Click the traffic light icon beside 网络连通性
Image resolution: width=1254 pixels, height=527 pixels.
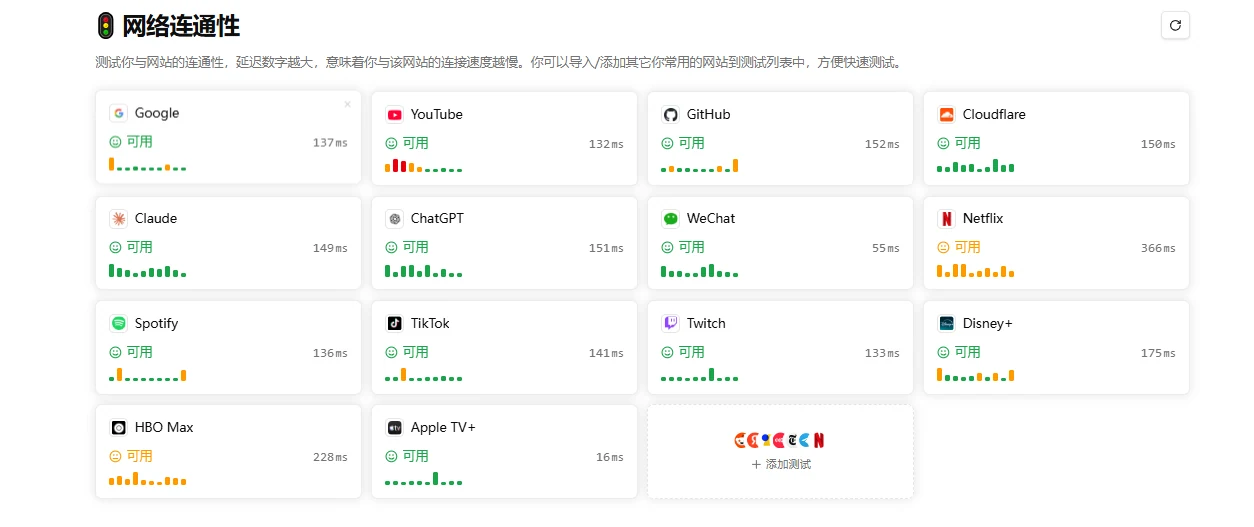(x=106, y=26)
